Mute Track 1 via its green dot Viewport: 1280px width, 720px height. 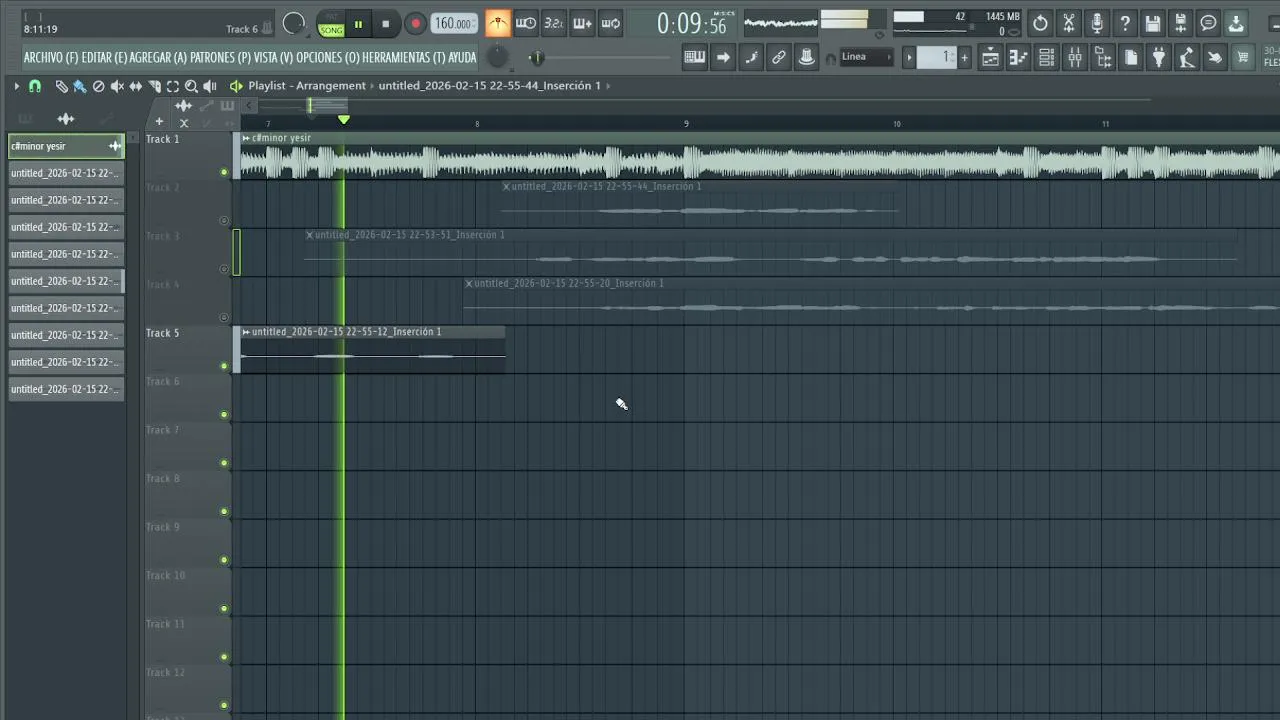[x=224, y=172]
